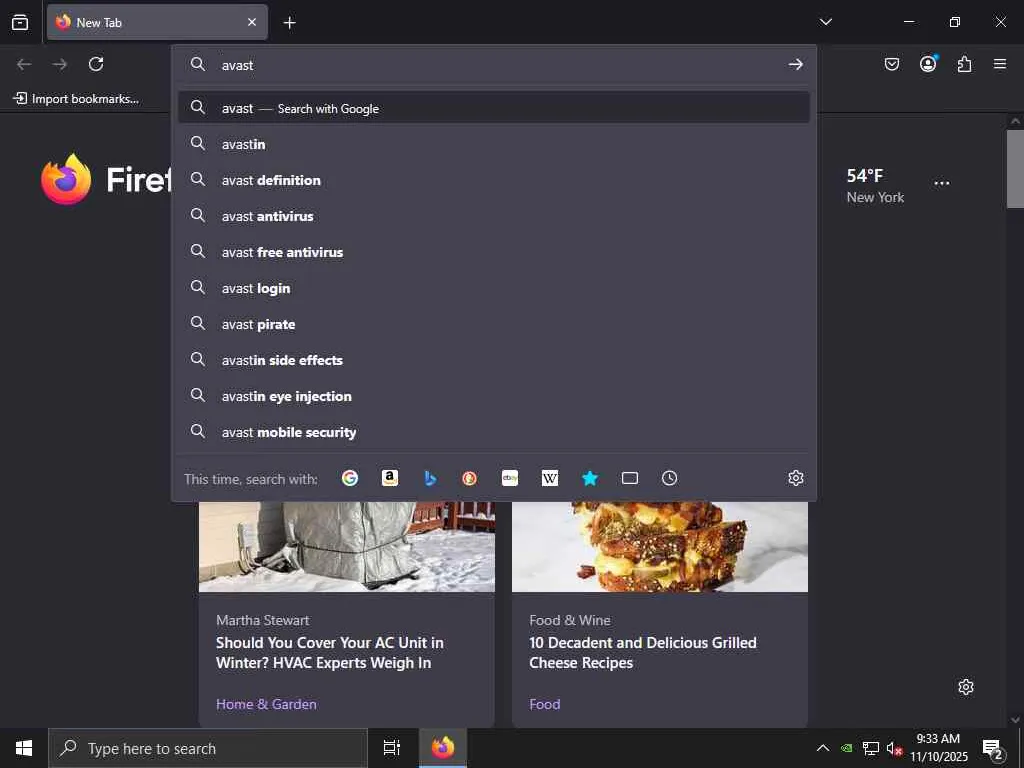This screenshot has height=768, width=1024.
Task: Open '10 Decadent and Delicious Grilled Cheese' headline
Action: point(643,652)
